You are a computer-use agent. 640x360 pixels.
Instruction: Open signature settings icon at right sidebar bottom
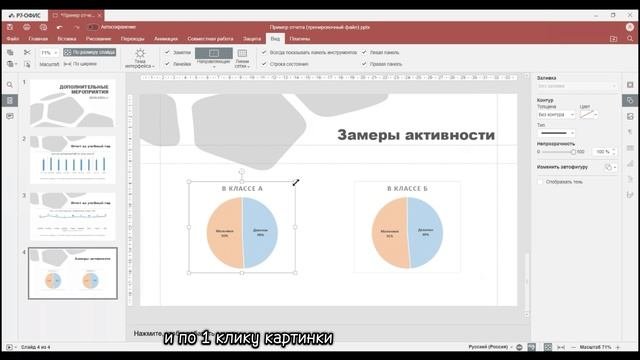click(x=630, y=195)
